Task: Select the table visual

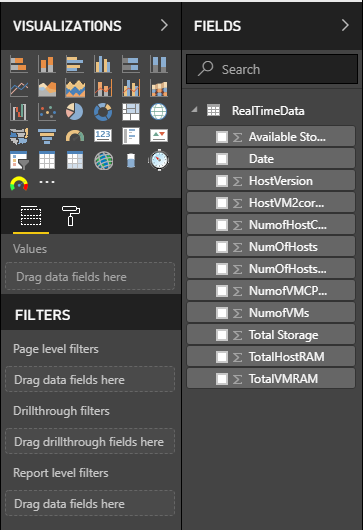Action: [47, 160]
